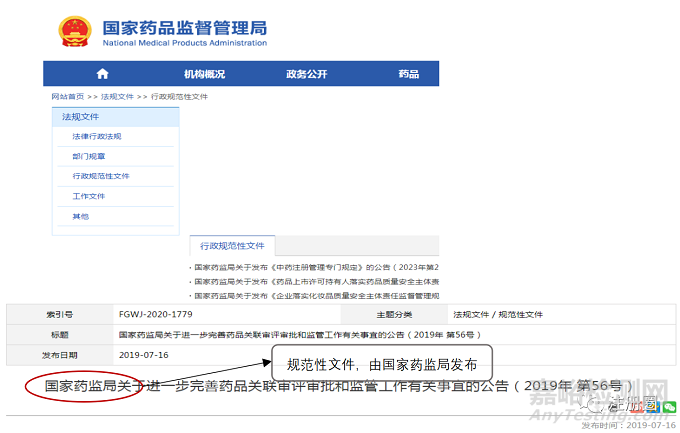The image size is (680, 433).
Task: Click the green WeChat icon at bottom right
Action: [667, 407]
